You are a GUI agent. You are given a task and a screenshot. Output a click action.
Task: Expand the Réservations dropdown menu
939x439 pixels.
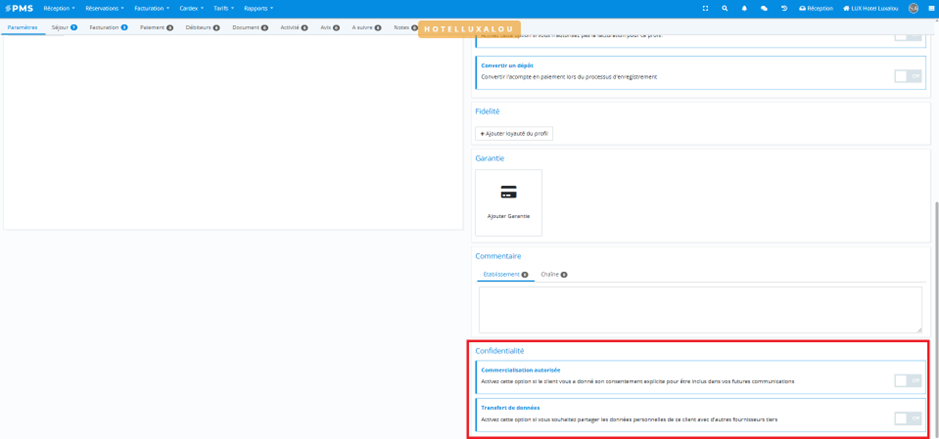pos(104,8)
